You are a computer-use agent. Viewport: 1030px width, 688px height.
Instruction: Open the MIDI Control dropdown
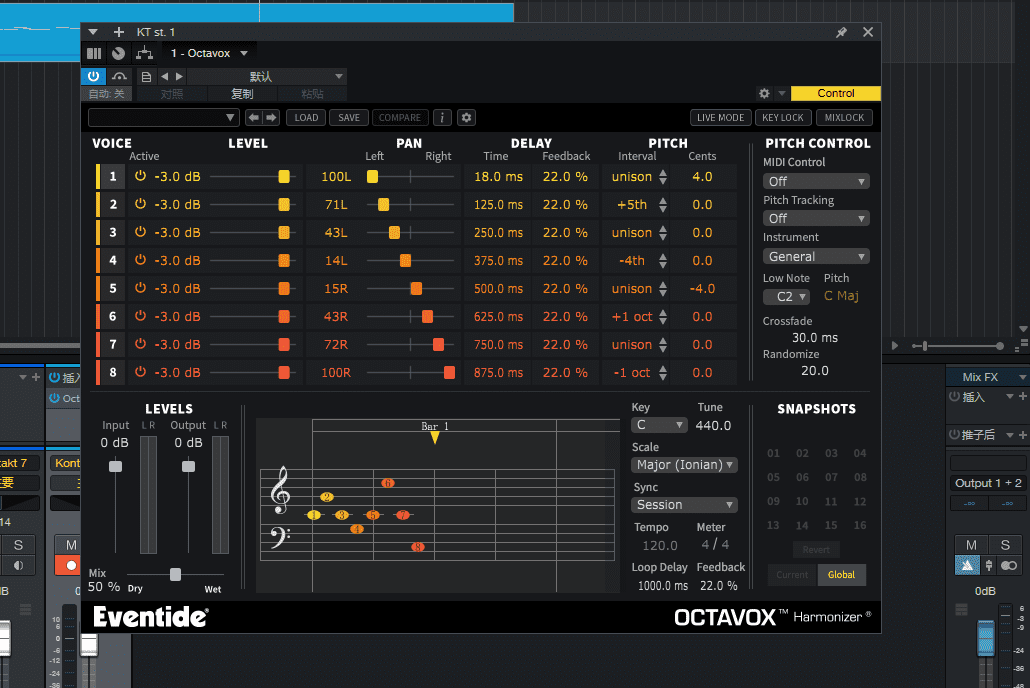816,181
